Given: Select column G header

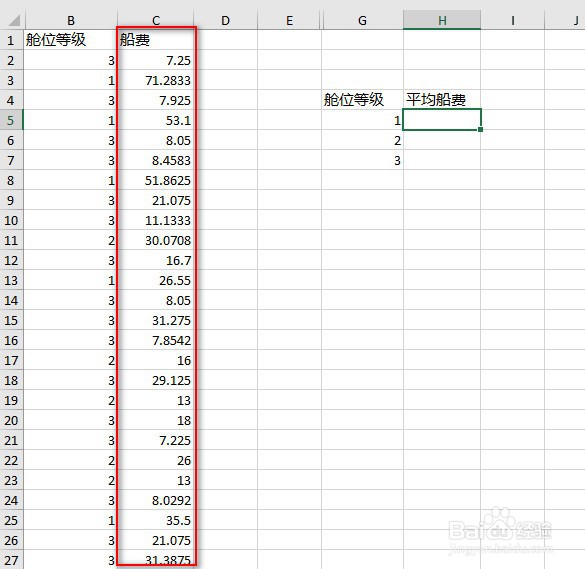Looking at the screenshot, I should (362, 20).
